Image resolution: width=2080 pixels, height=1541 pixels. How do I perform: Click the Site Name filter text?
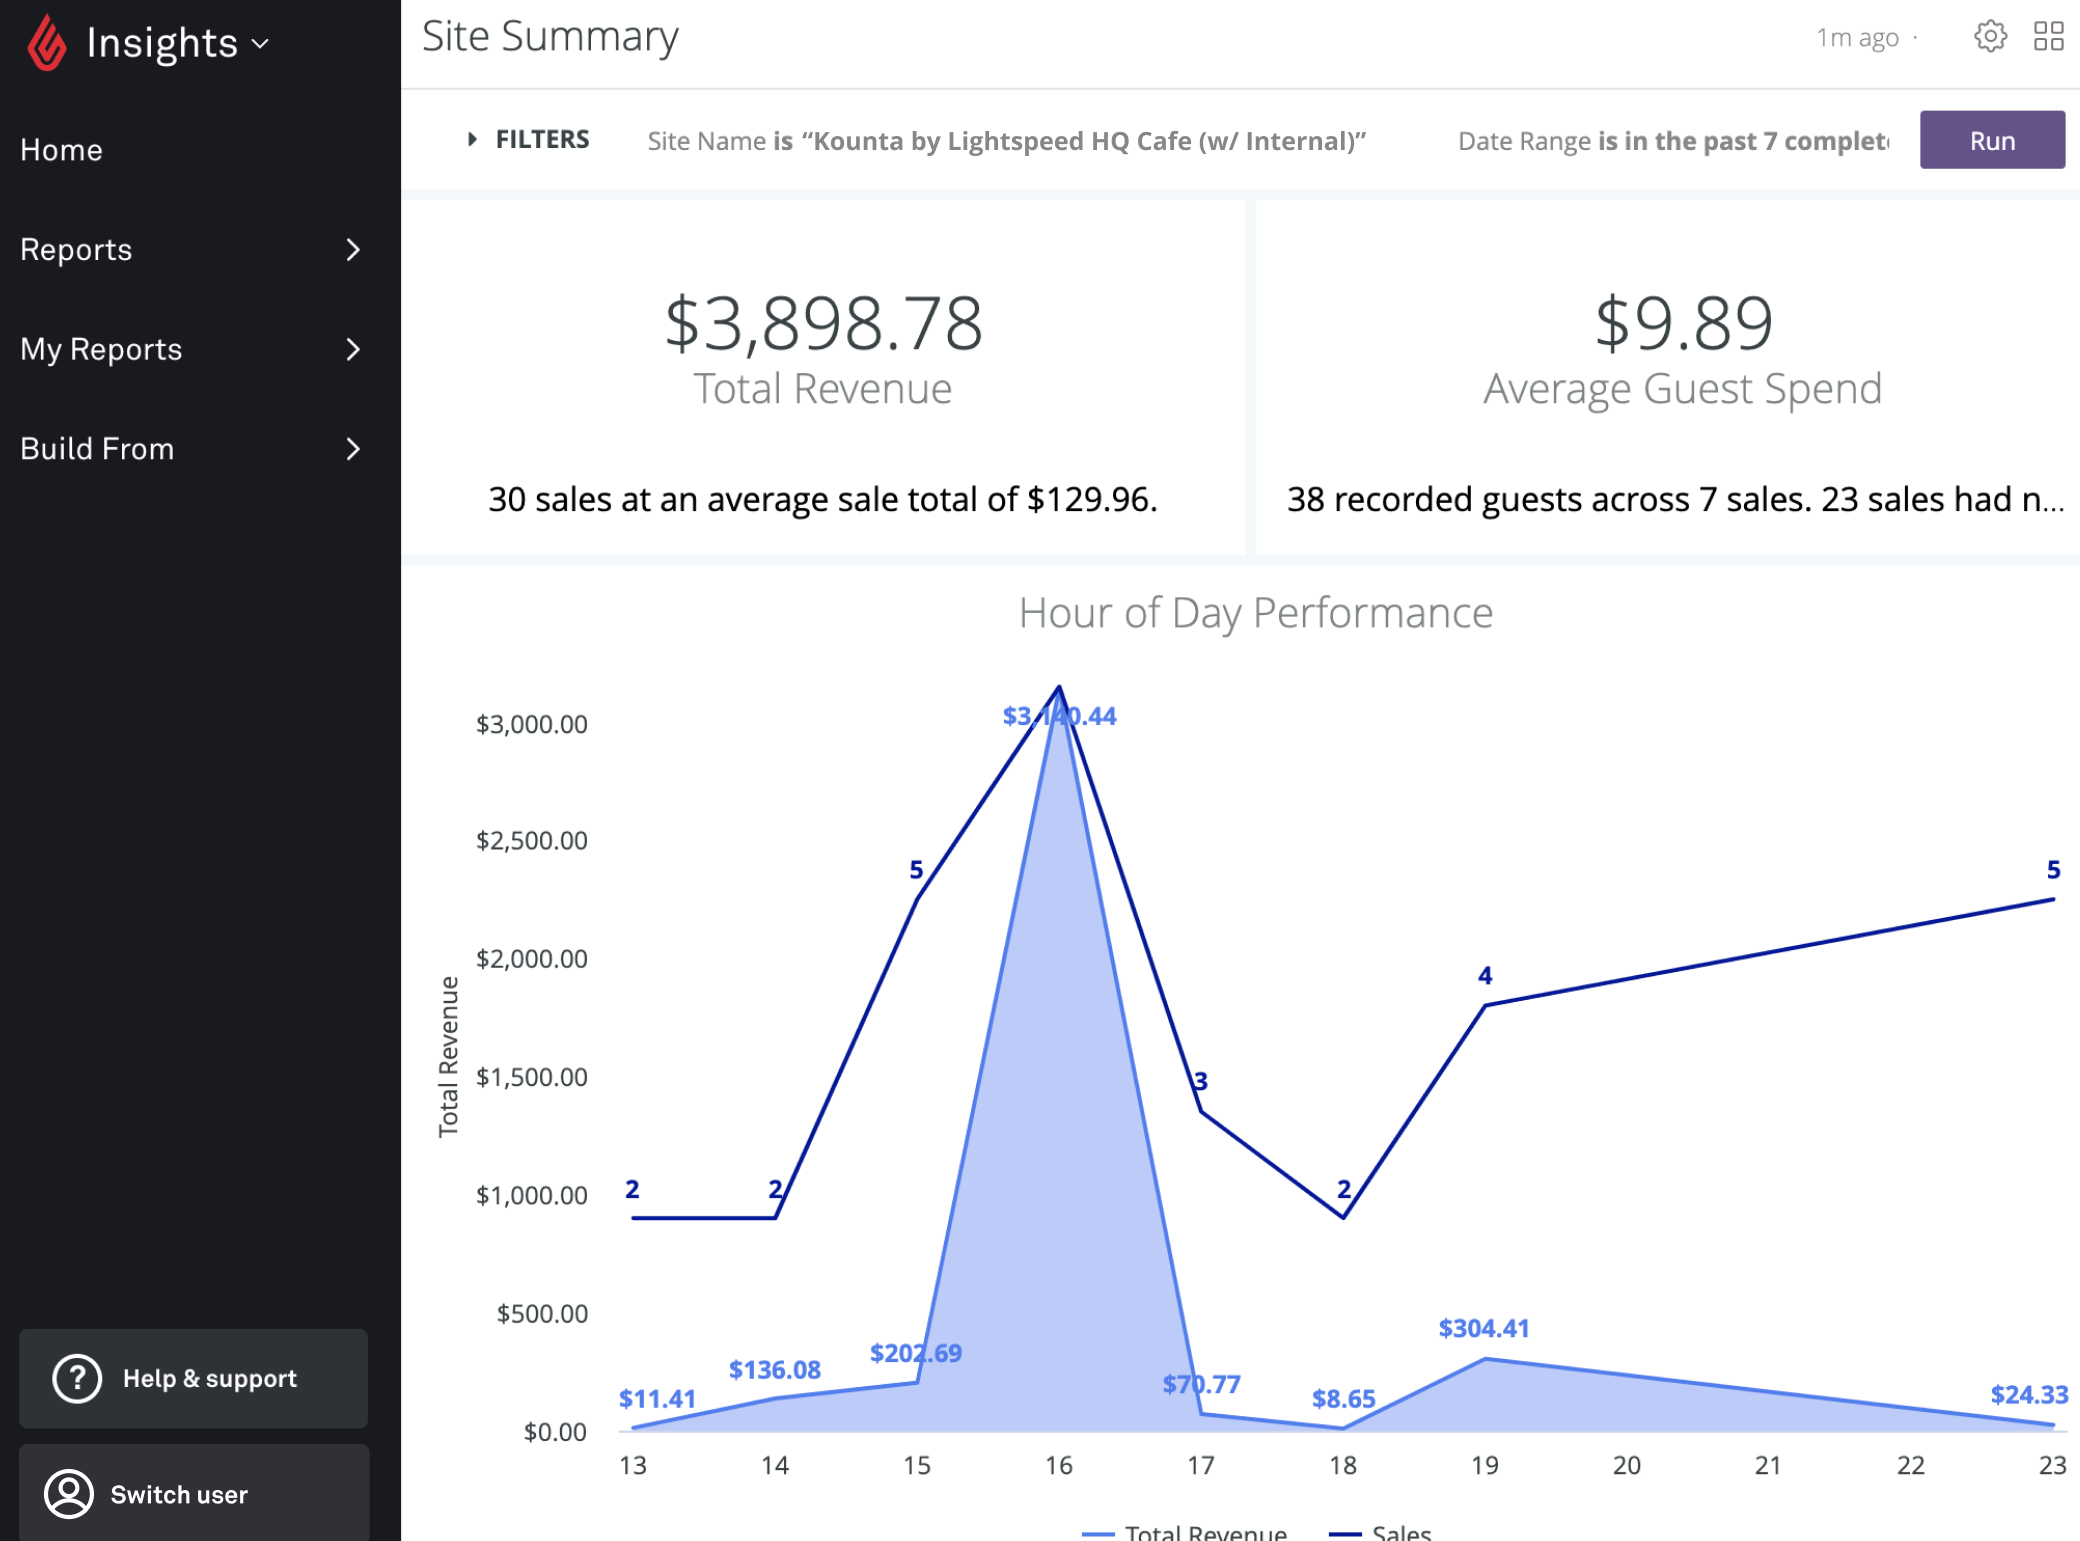[x=1006, y=141]
